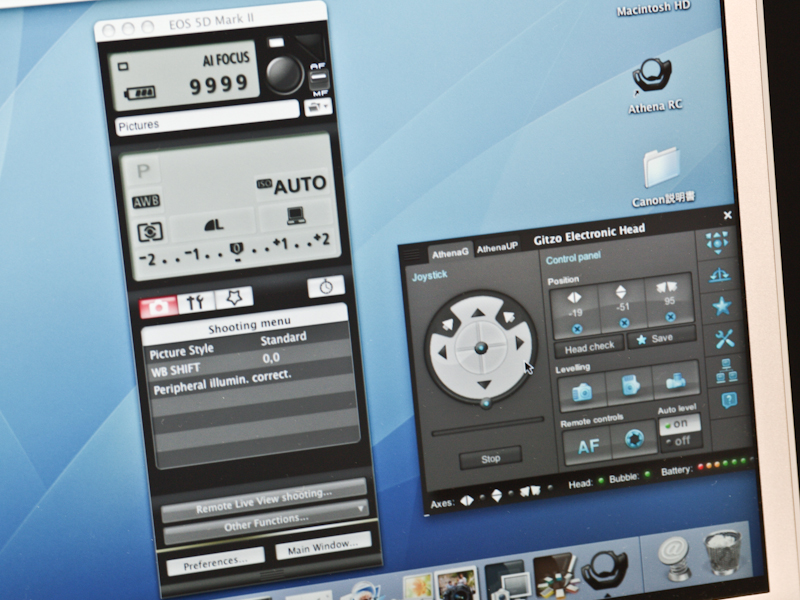Select the side-view camera levelling icon
Image resolution: width=800 pixels, height=600 pixels.
676,380
